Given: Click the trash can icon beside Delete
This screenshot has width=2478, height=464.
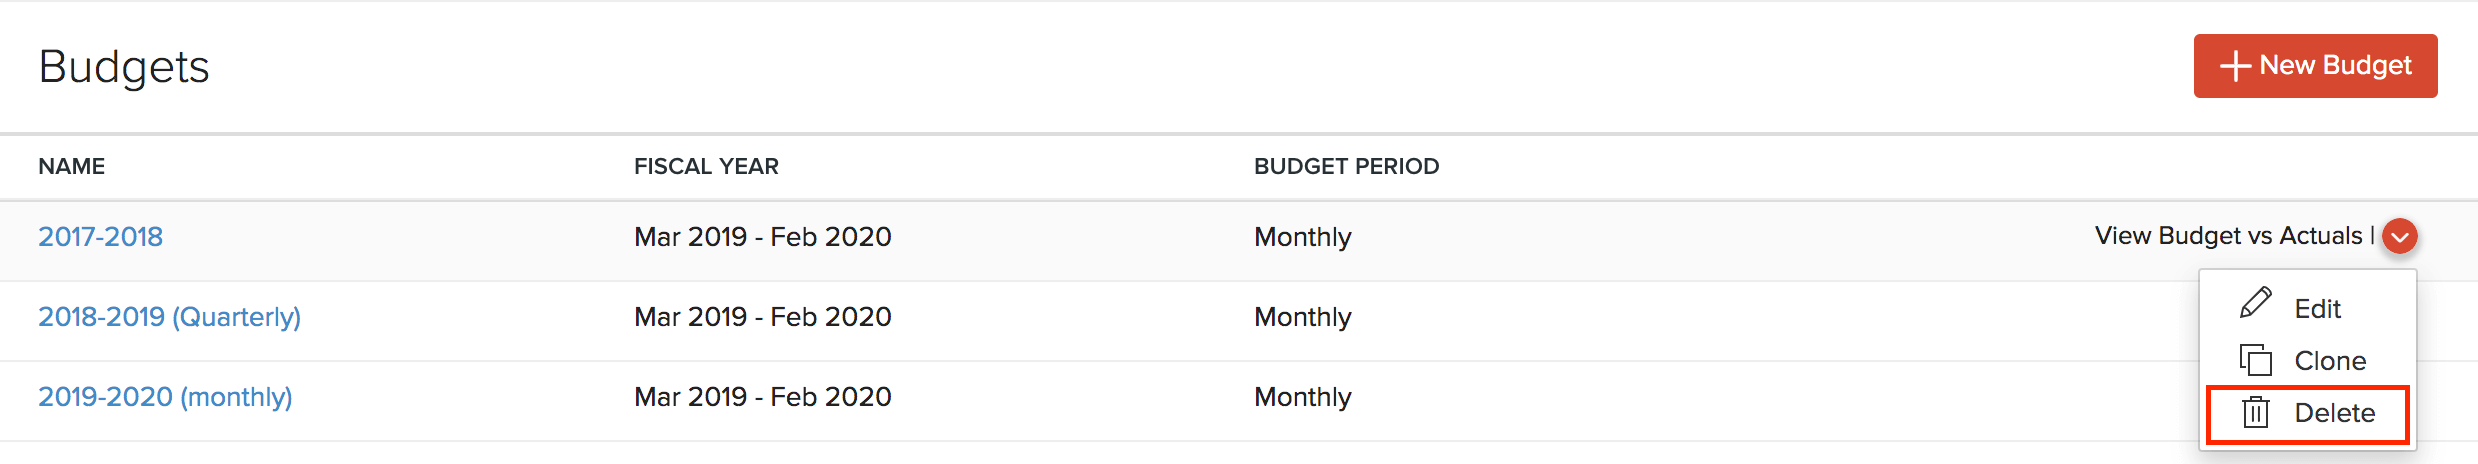Looking at the screenshot, I should 2256,412.
